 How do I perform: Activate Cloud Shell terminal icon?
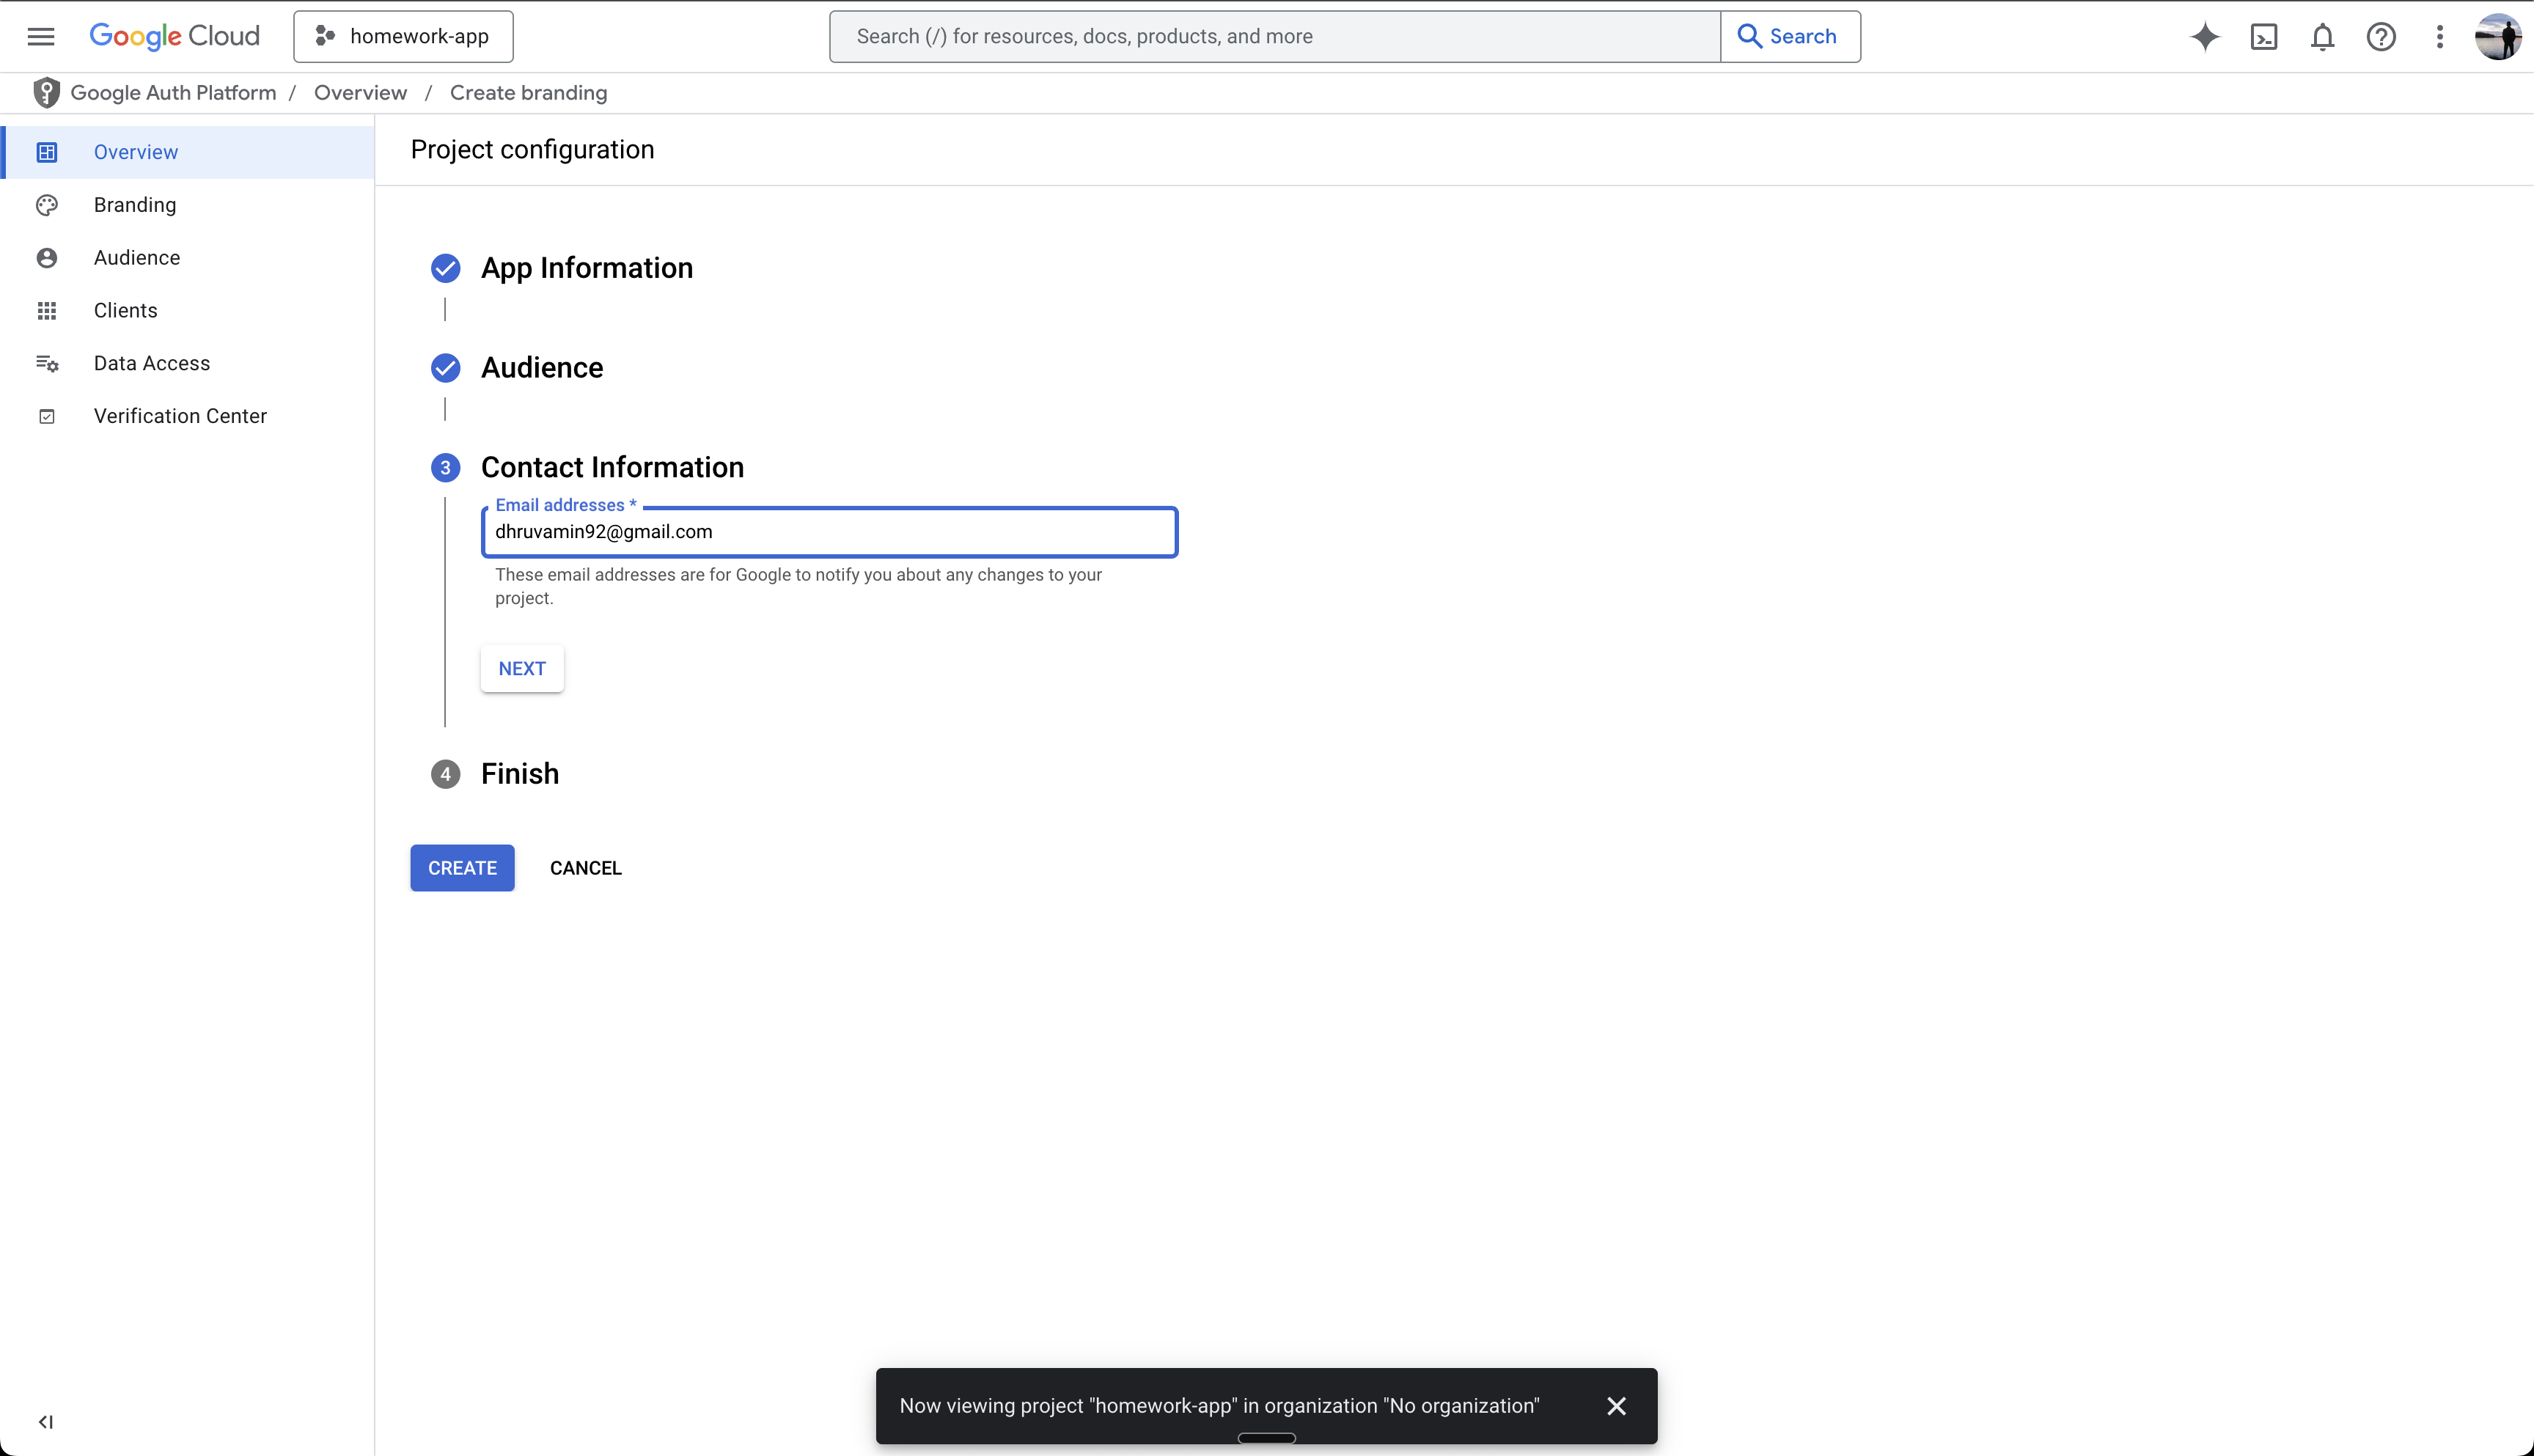pyautogui.click(x=2264, y=37)
